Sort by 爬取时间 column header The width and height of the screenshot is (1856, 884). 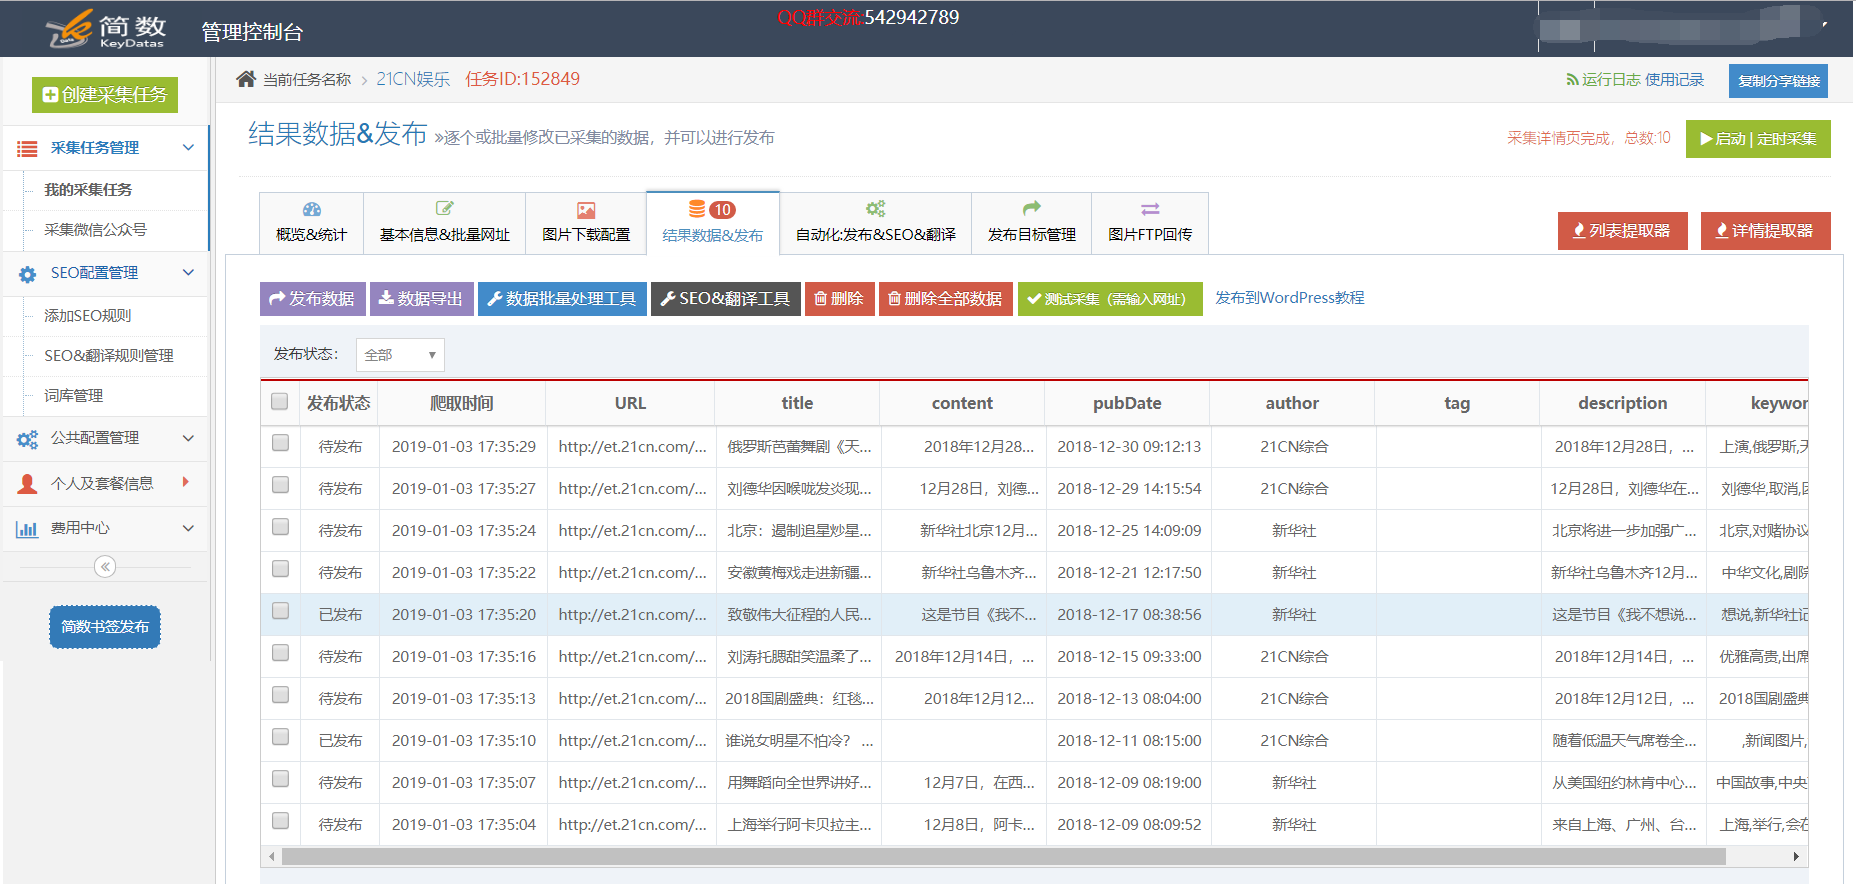[462, 403]
